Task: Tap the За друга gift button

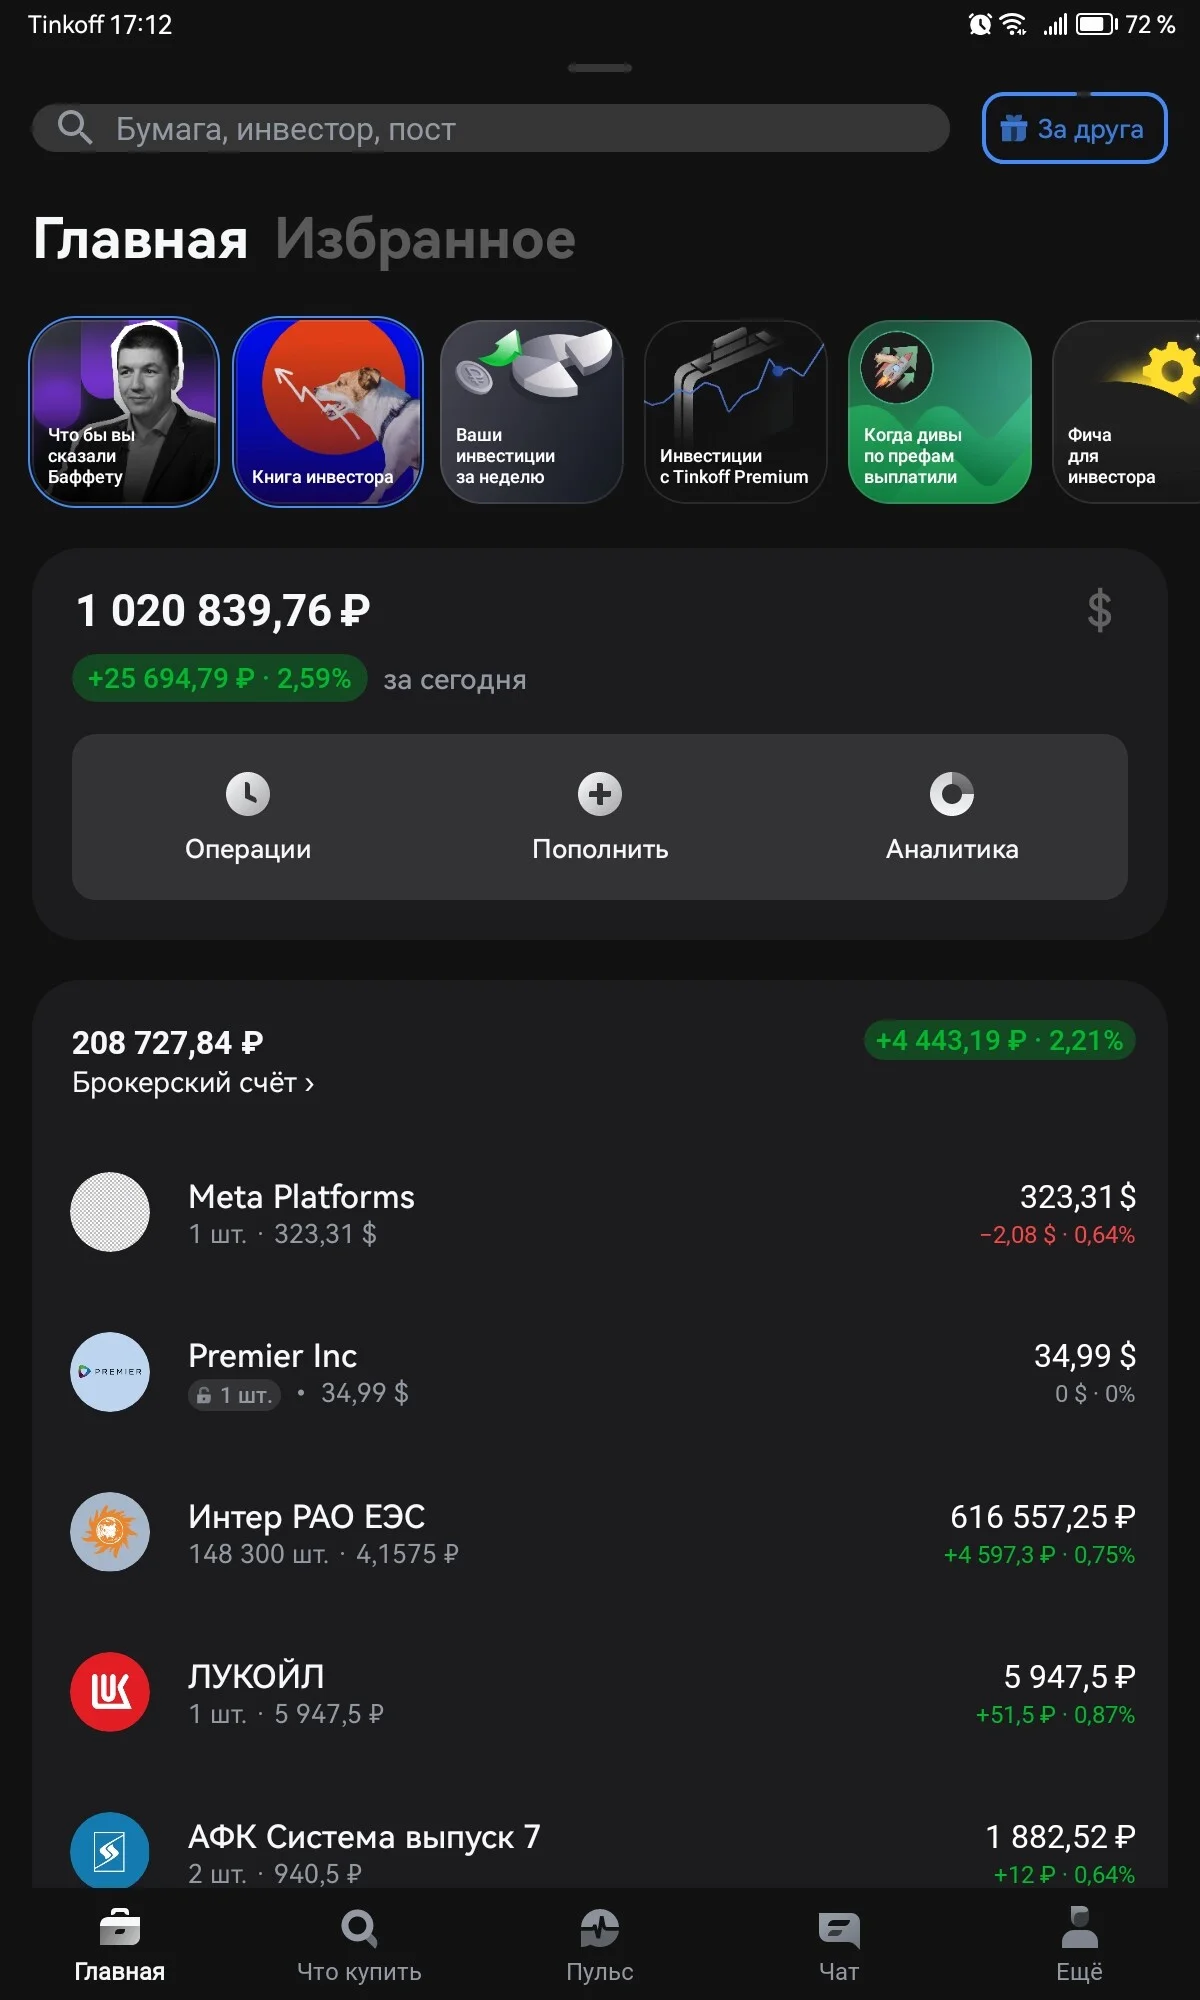Action: coord(1074,128)
